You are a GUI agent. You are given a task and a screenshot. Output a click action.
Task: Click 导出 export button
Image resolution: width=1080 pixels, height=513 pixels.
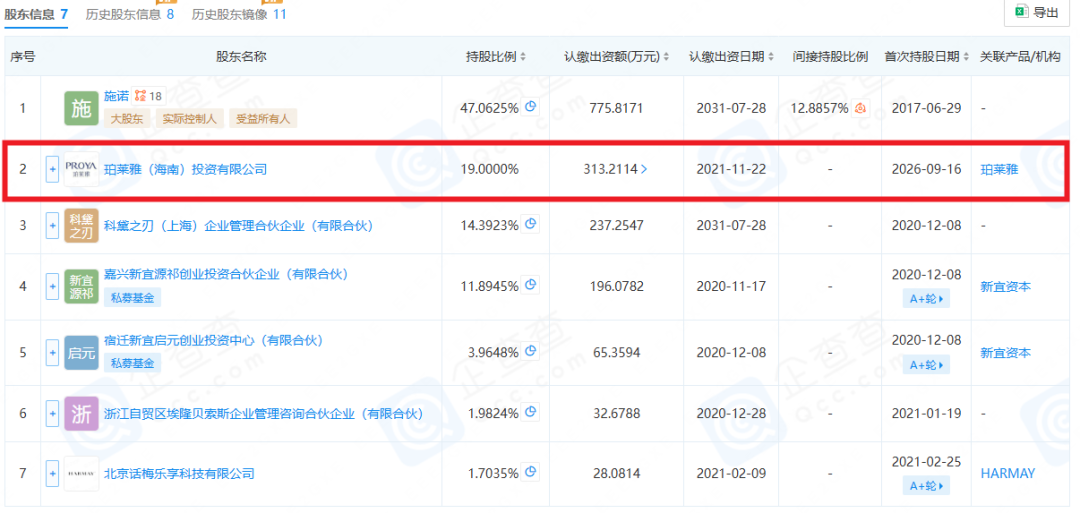coord(1039,12)
